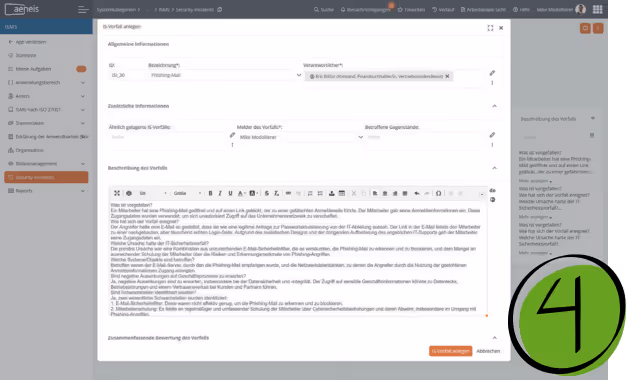The image size is (640, 380).
Task: Click IS-Vorfall anlegen button
Action: (x=450, y=351)
